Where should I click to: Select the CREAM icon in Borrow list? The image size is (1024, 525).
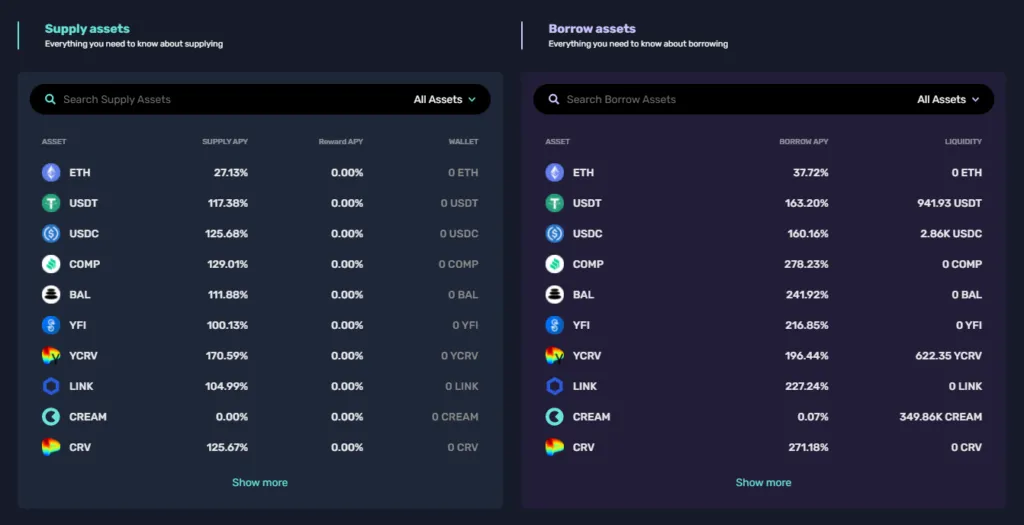(554, 417)
